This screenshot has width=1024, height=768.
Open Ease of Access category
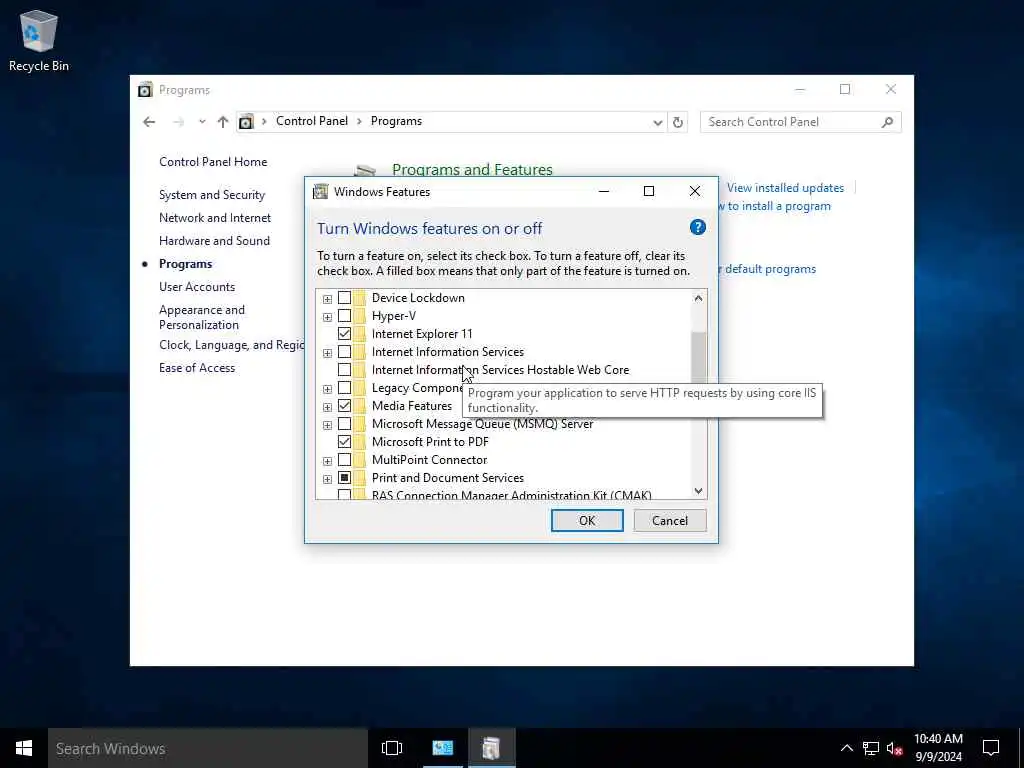pyautogui.click(x=197, y=368)
